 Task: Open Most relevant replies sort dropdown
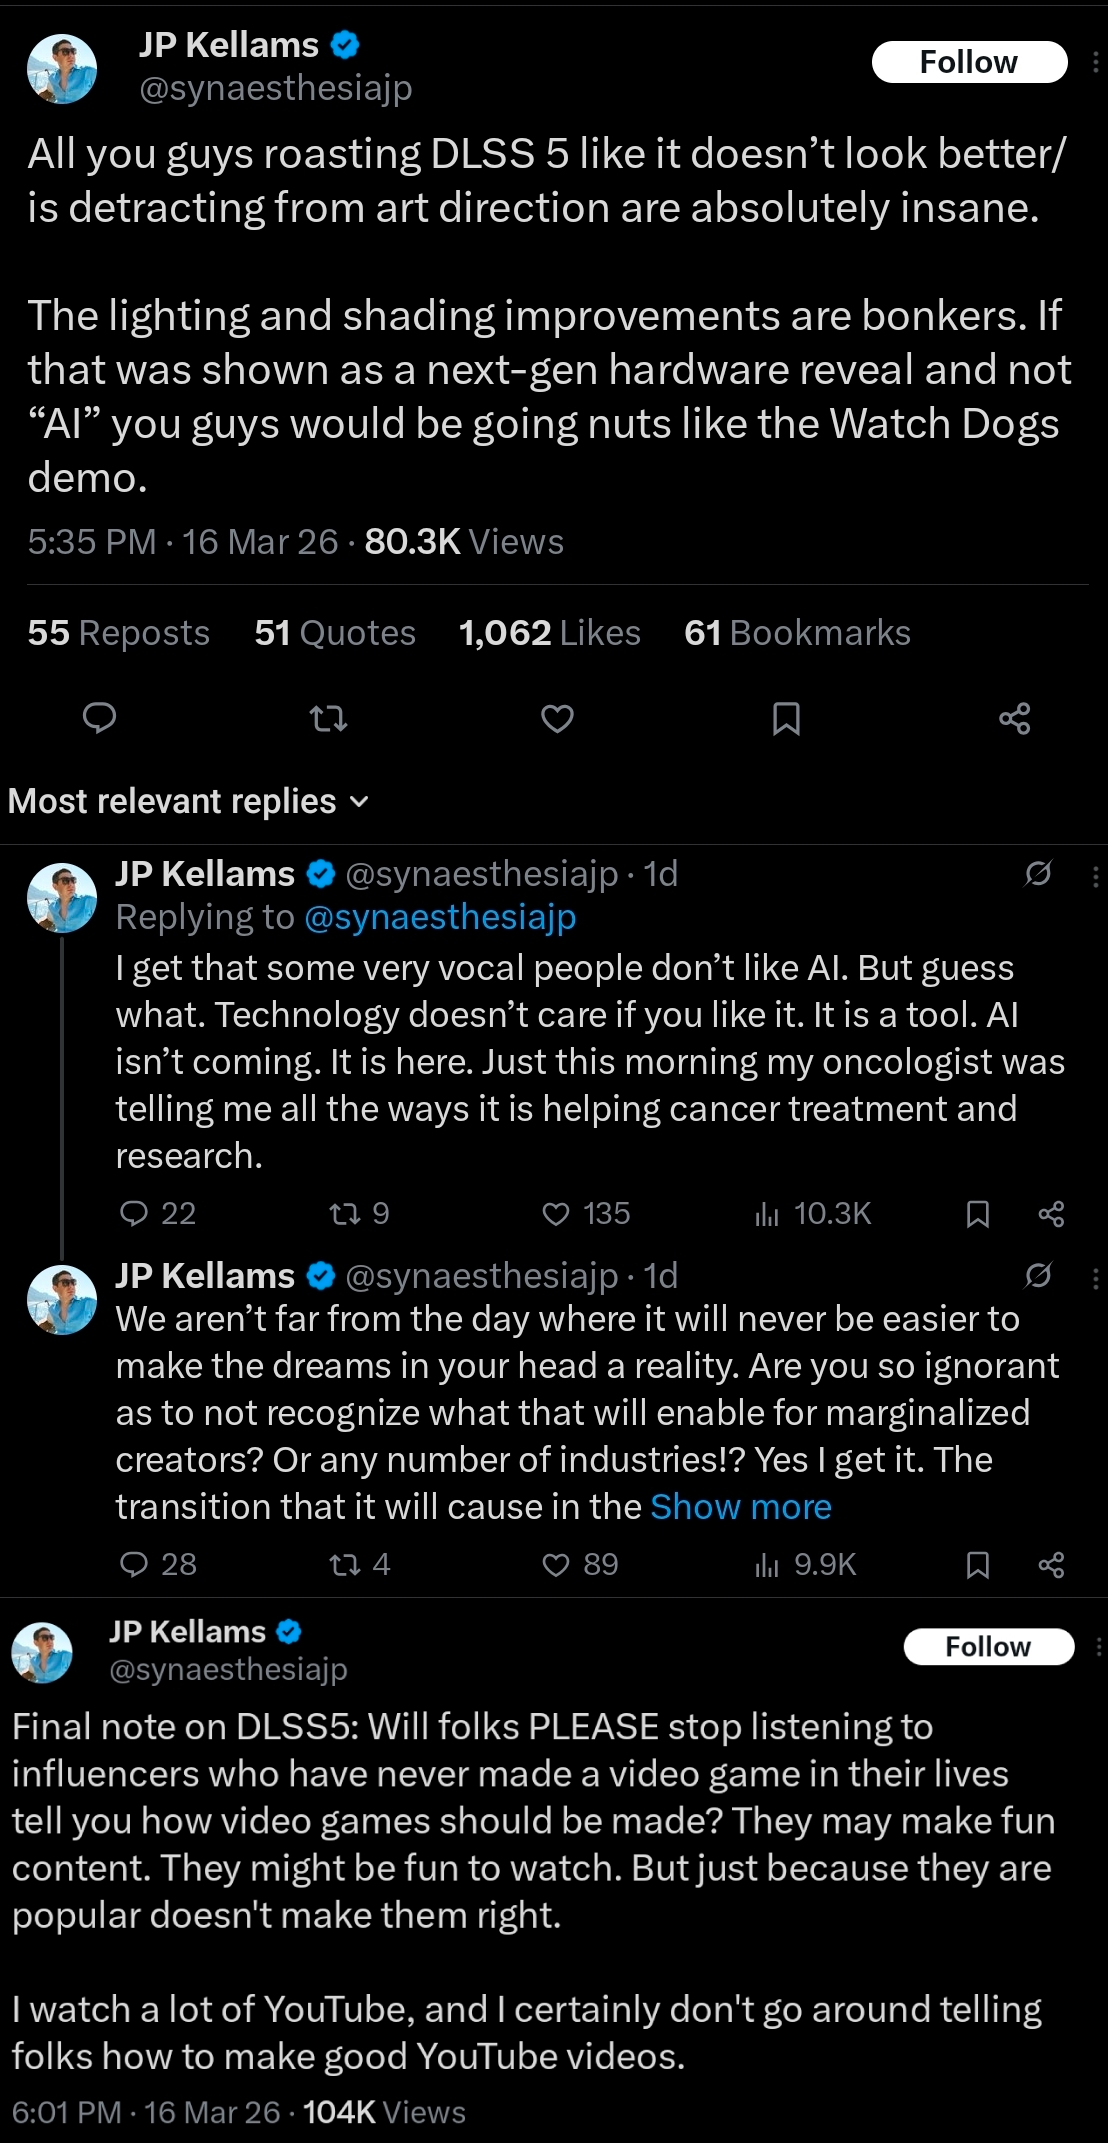pyautogui.click(x=189, y=801)
